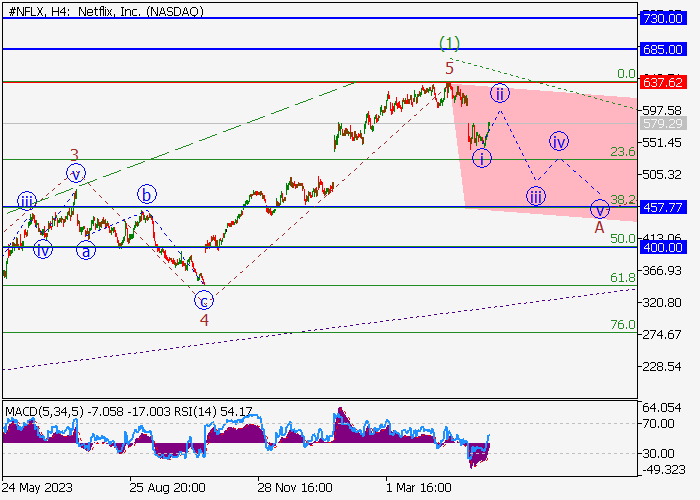Click the 366.93 price axis value
Screen dimensions: 700x500
click(662, 271)
